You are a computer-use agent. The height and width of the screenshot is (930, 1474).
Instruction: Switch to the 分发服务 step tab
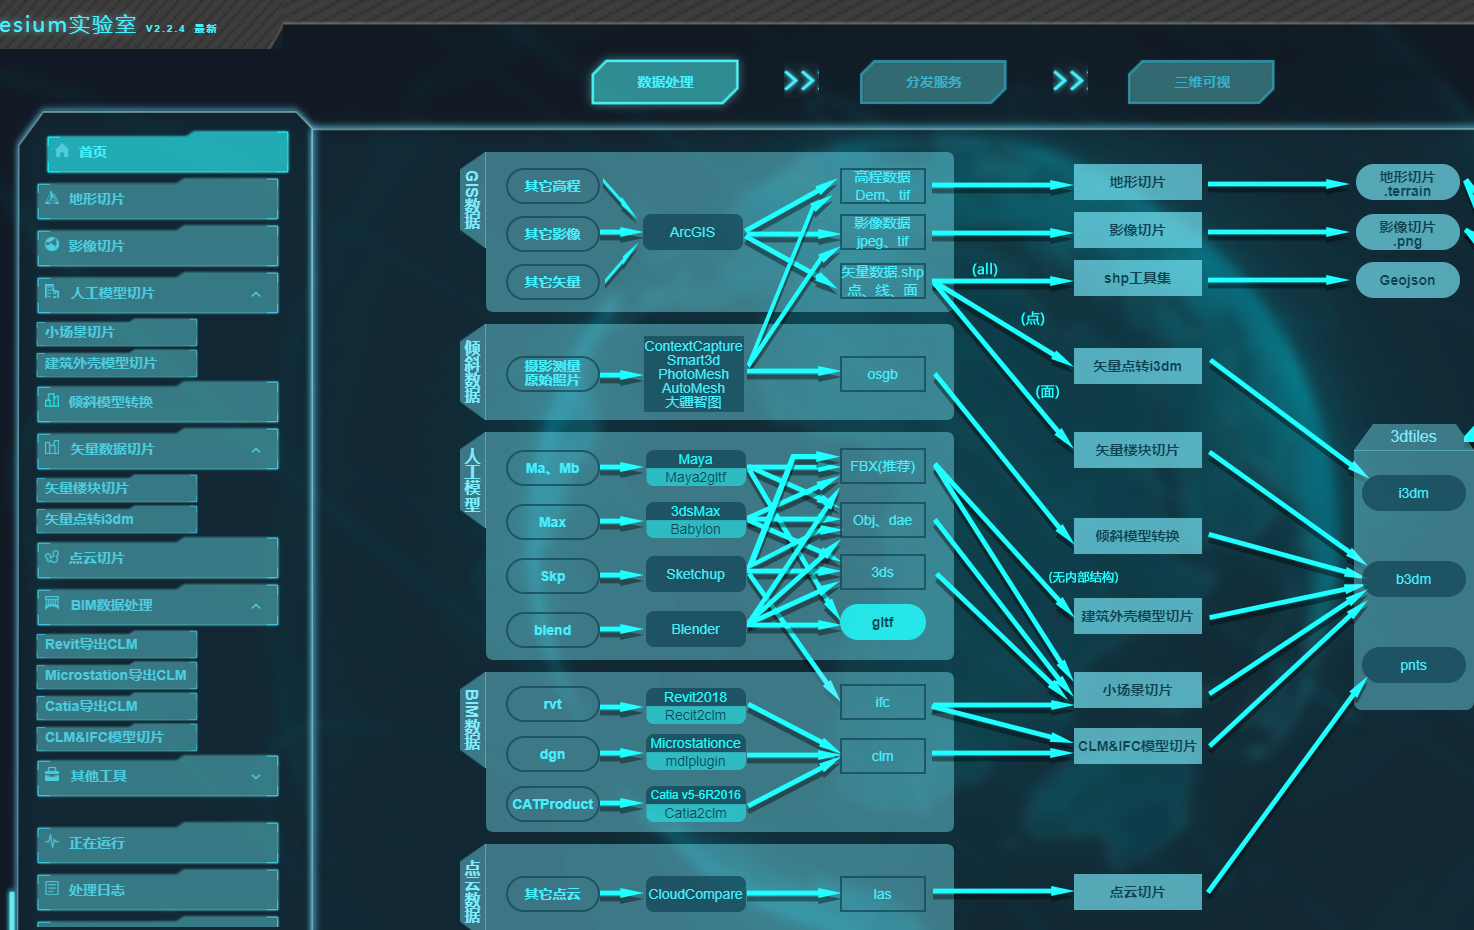(x=933, y=82)
